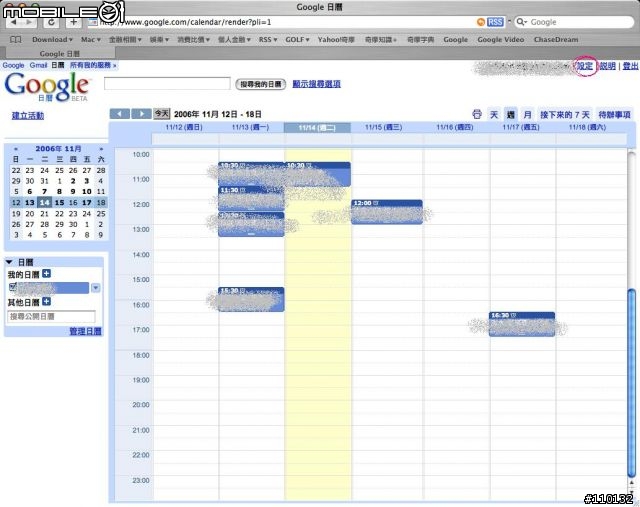This screenshot has width=640, height=507.
Task: Open the 金融相關 bookmarks folder
Action: 125,40
